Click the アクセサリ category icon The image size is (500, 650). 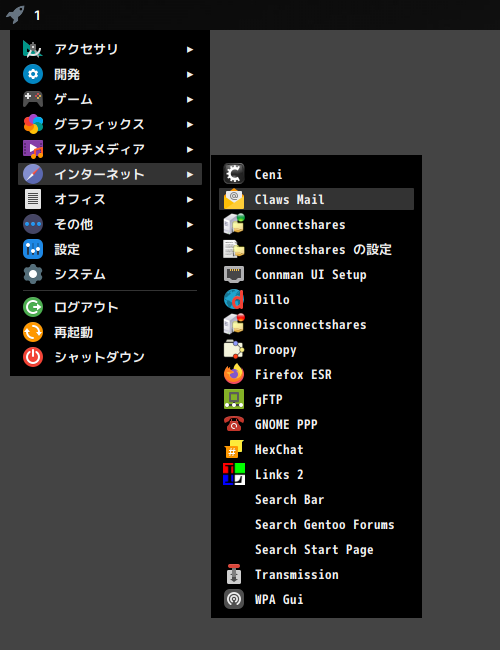[x=33, y=49]
